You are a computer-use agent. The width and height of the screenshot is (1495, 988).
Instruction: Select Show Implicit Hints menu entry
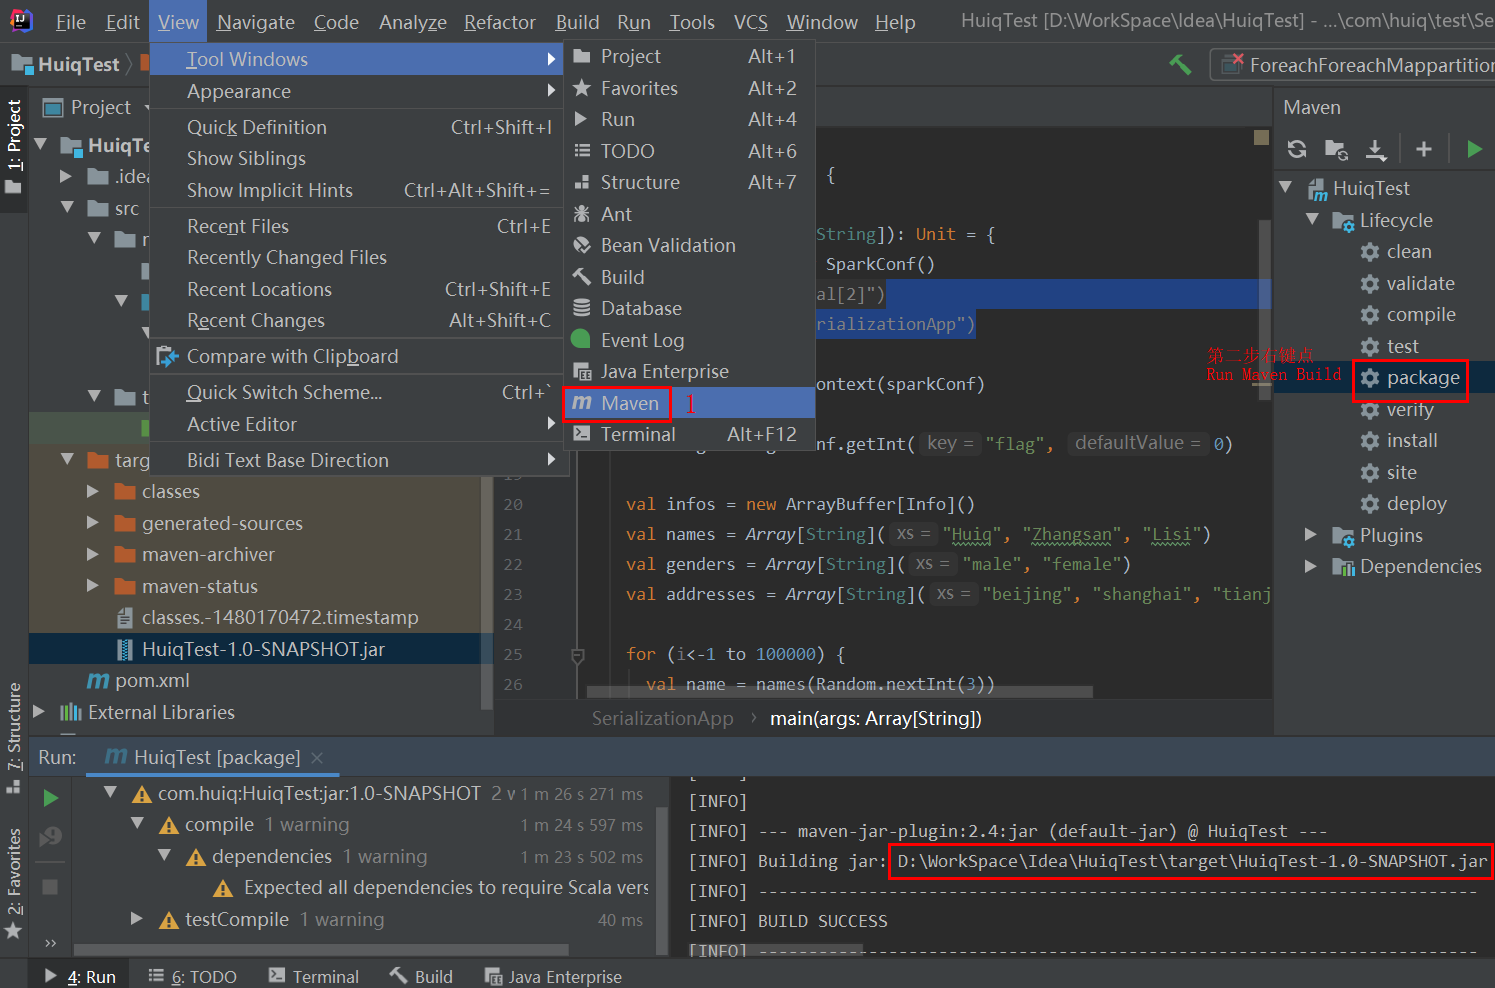tap(358, 191)
